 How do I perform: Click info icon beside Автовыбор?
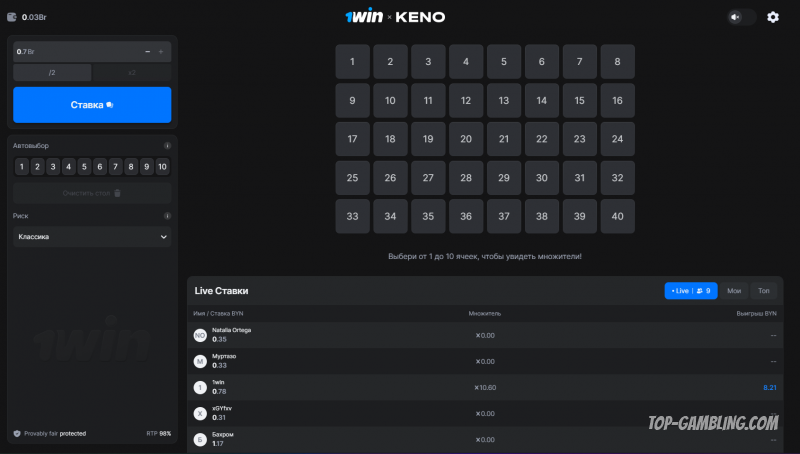pos(167,146)
